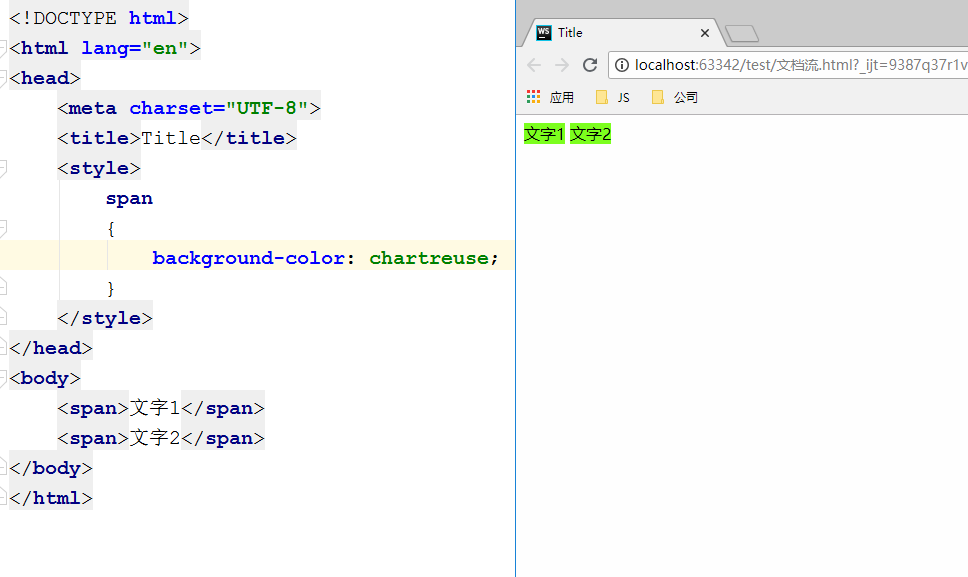
Task: Open a new browser tab
Action: coord(742,33)
